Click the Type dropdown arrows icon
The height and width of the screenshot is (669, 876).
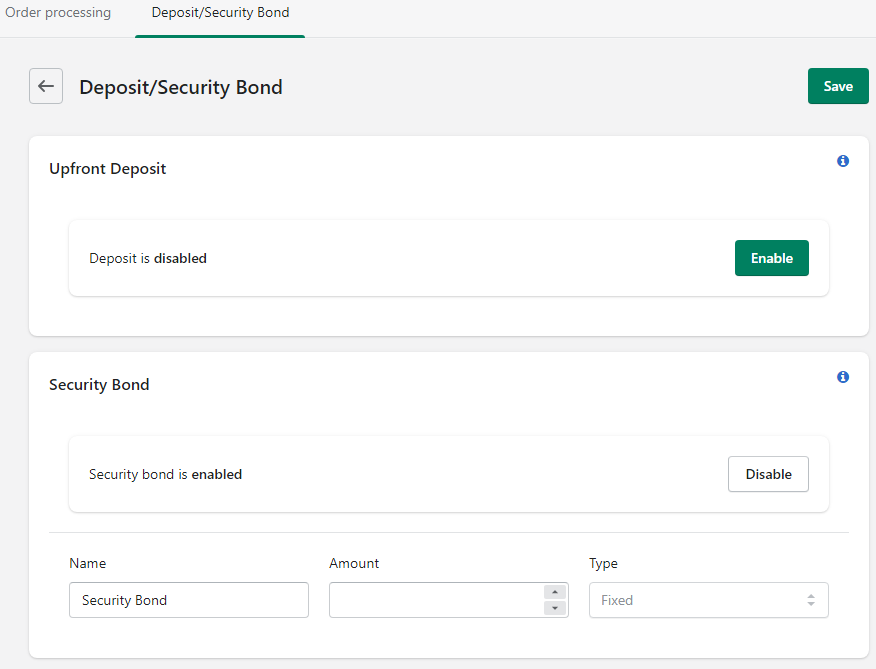tap(811, 600)
